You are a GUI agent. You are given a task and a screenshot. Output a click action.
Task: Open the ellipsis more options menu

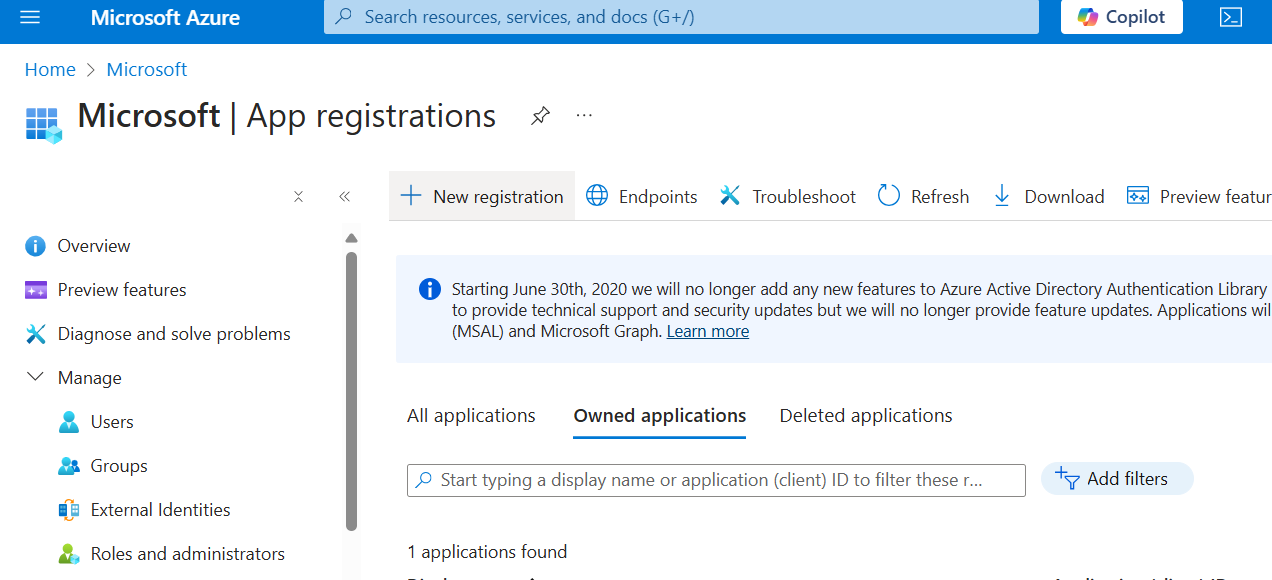point(585,116)
